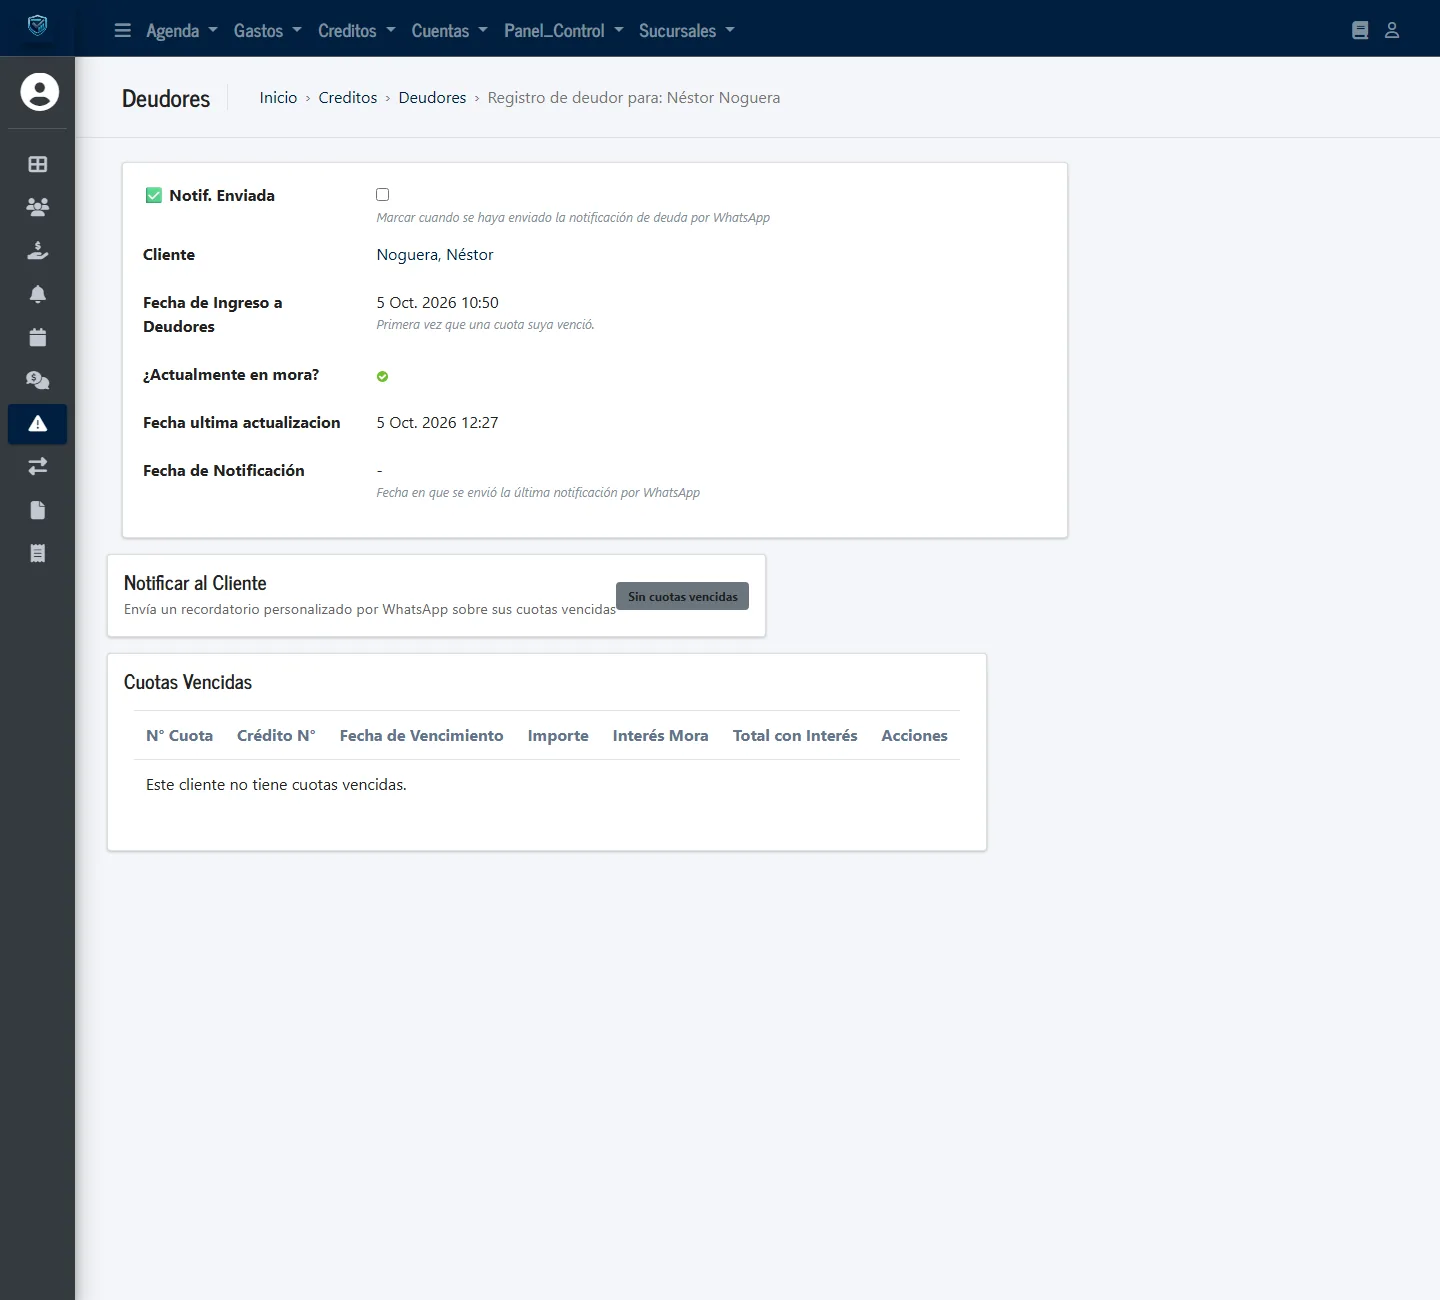1440x1300 pixels.
Task: Open the book icon in top bar
Action: pyautogui.click(x=1360, y=31)
